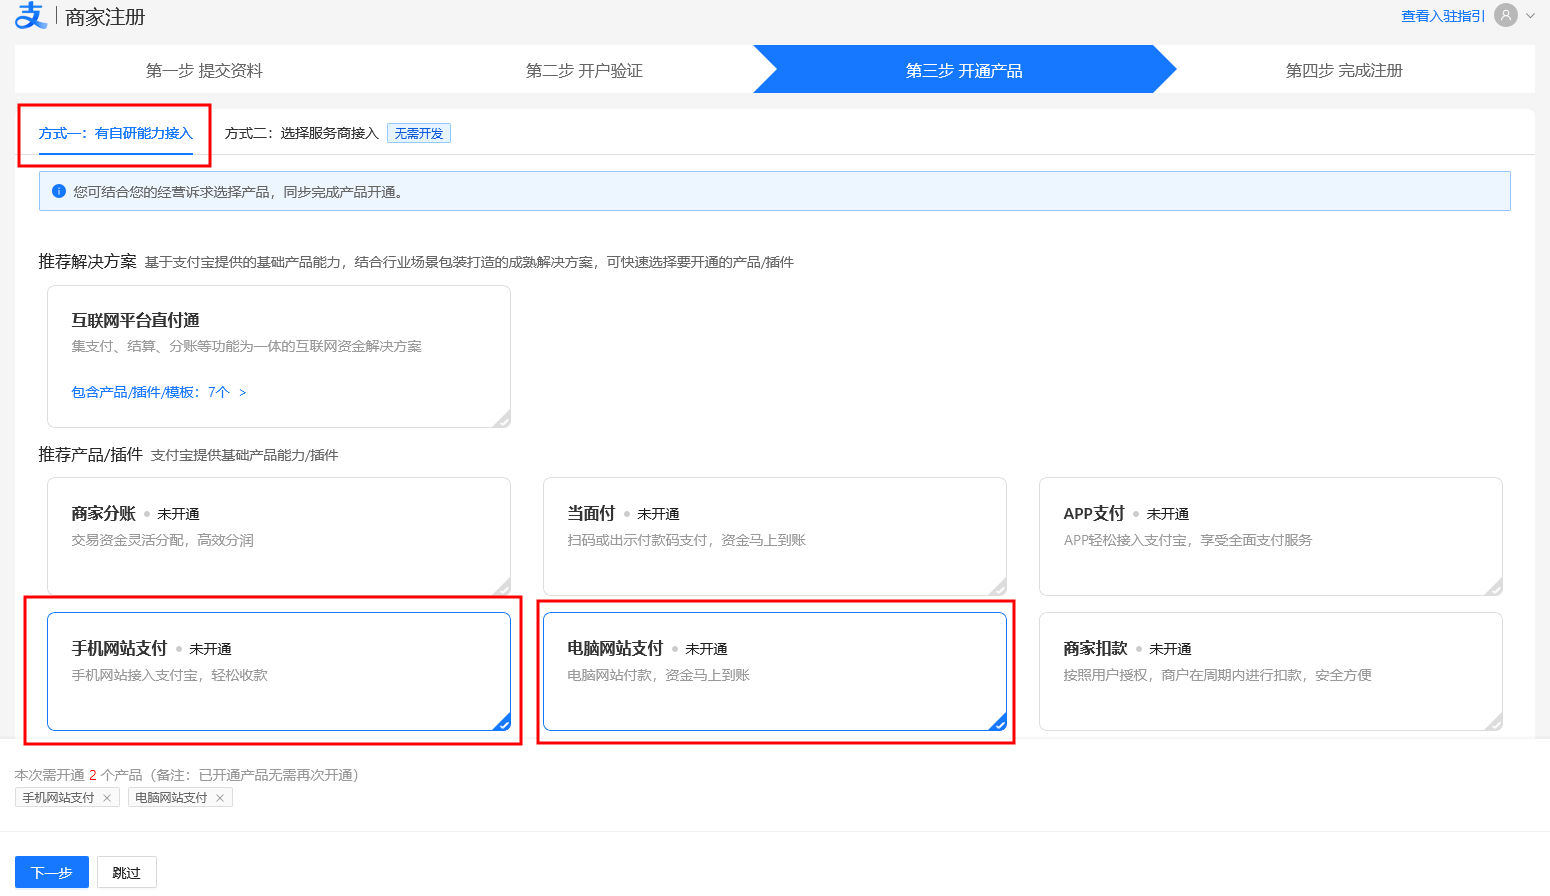The image size is (1550, 896).
Task: Expand 包含产品/插件/模板 7个 list
Action: (x=158, y=392)
